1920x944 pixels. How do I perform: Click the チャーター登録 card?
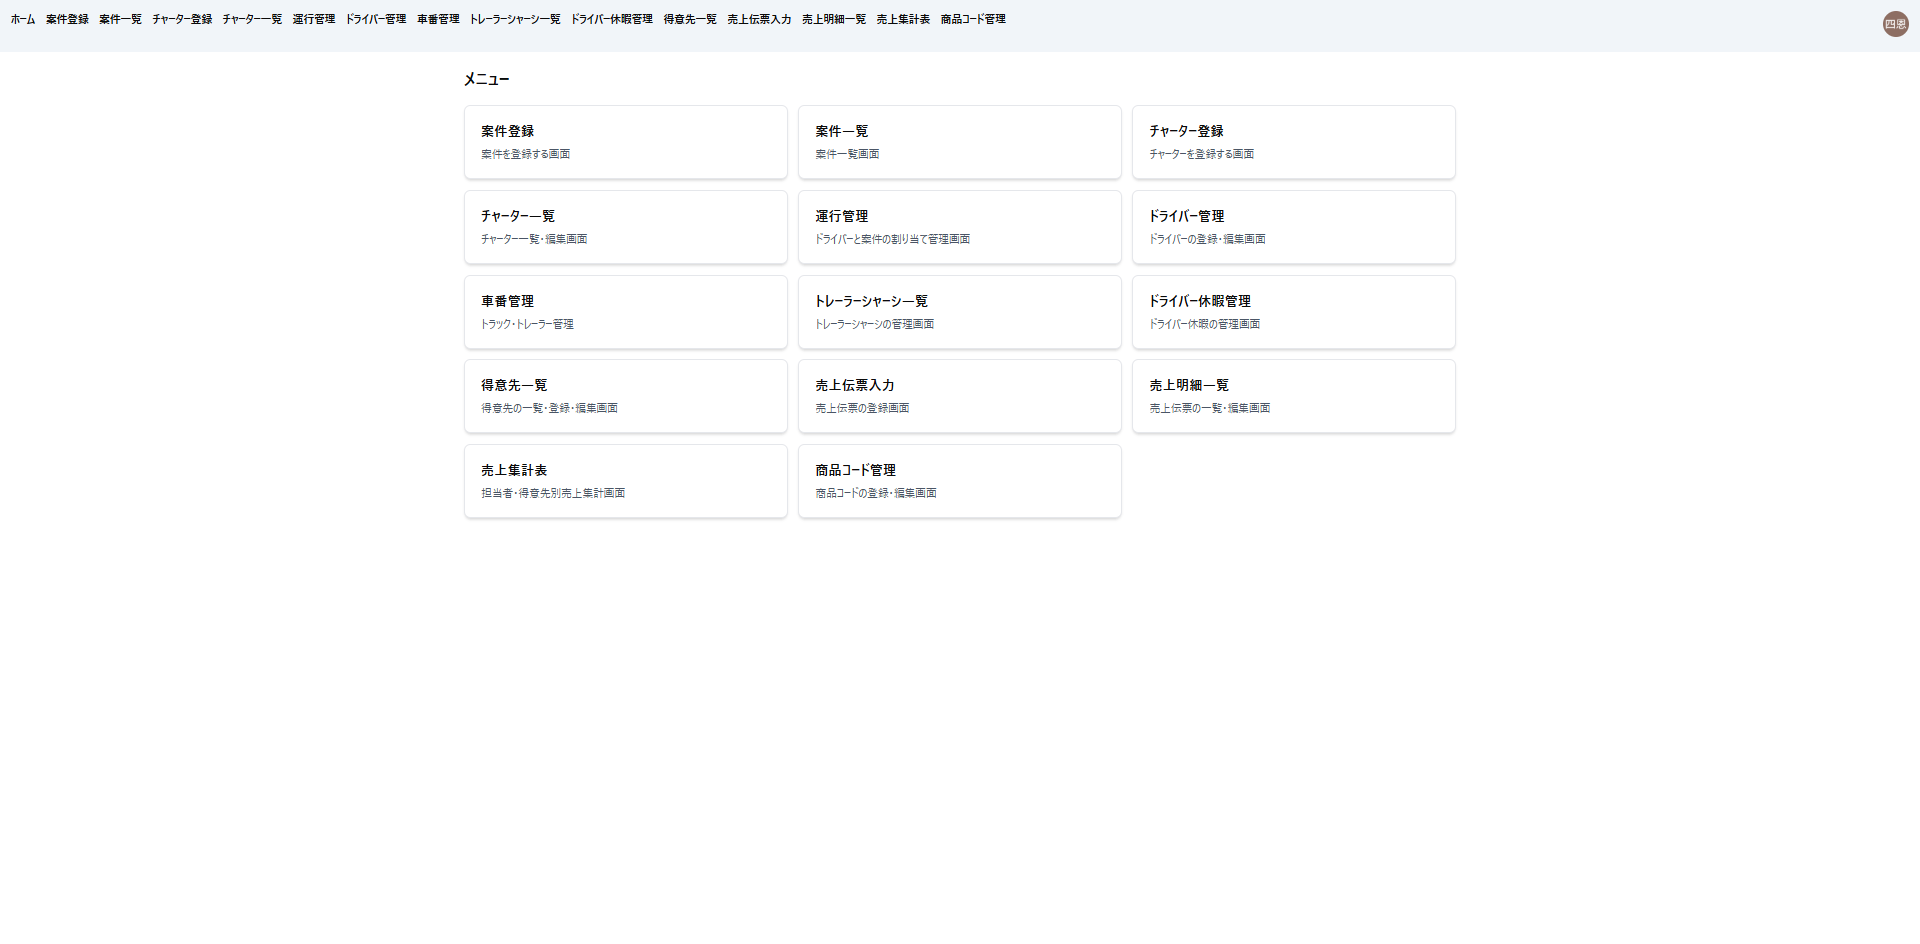pos(1293,142)
